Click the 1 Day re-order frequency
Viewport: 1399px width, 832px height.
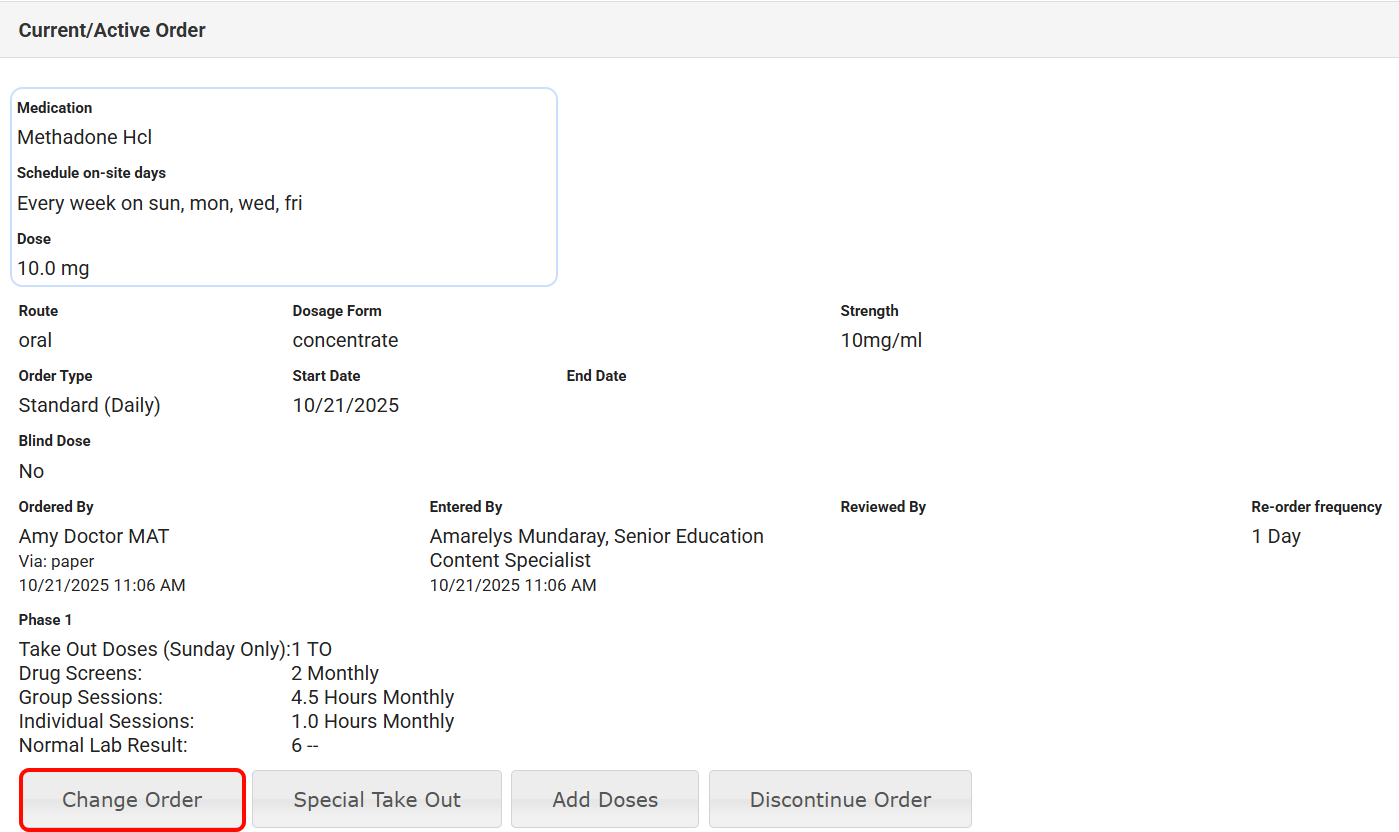(1275, 536)
